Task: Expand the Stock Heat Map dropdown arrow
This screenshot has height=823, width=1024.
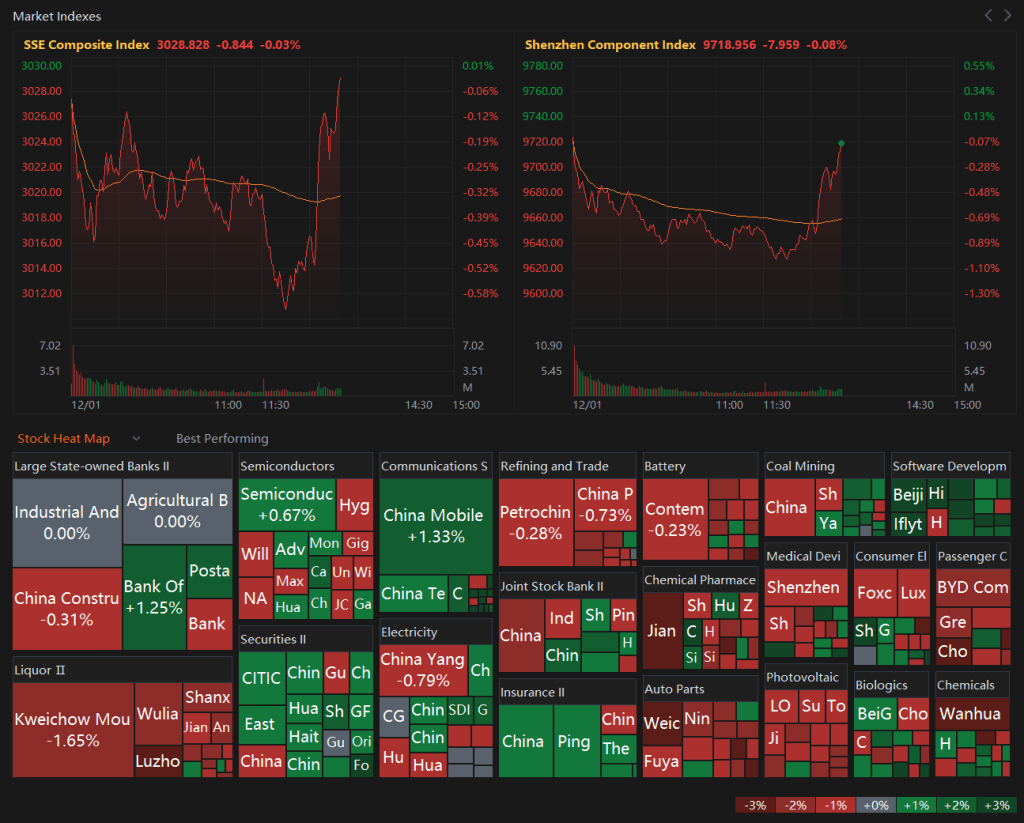Action: (x=137, y=439)
